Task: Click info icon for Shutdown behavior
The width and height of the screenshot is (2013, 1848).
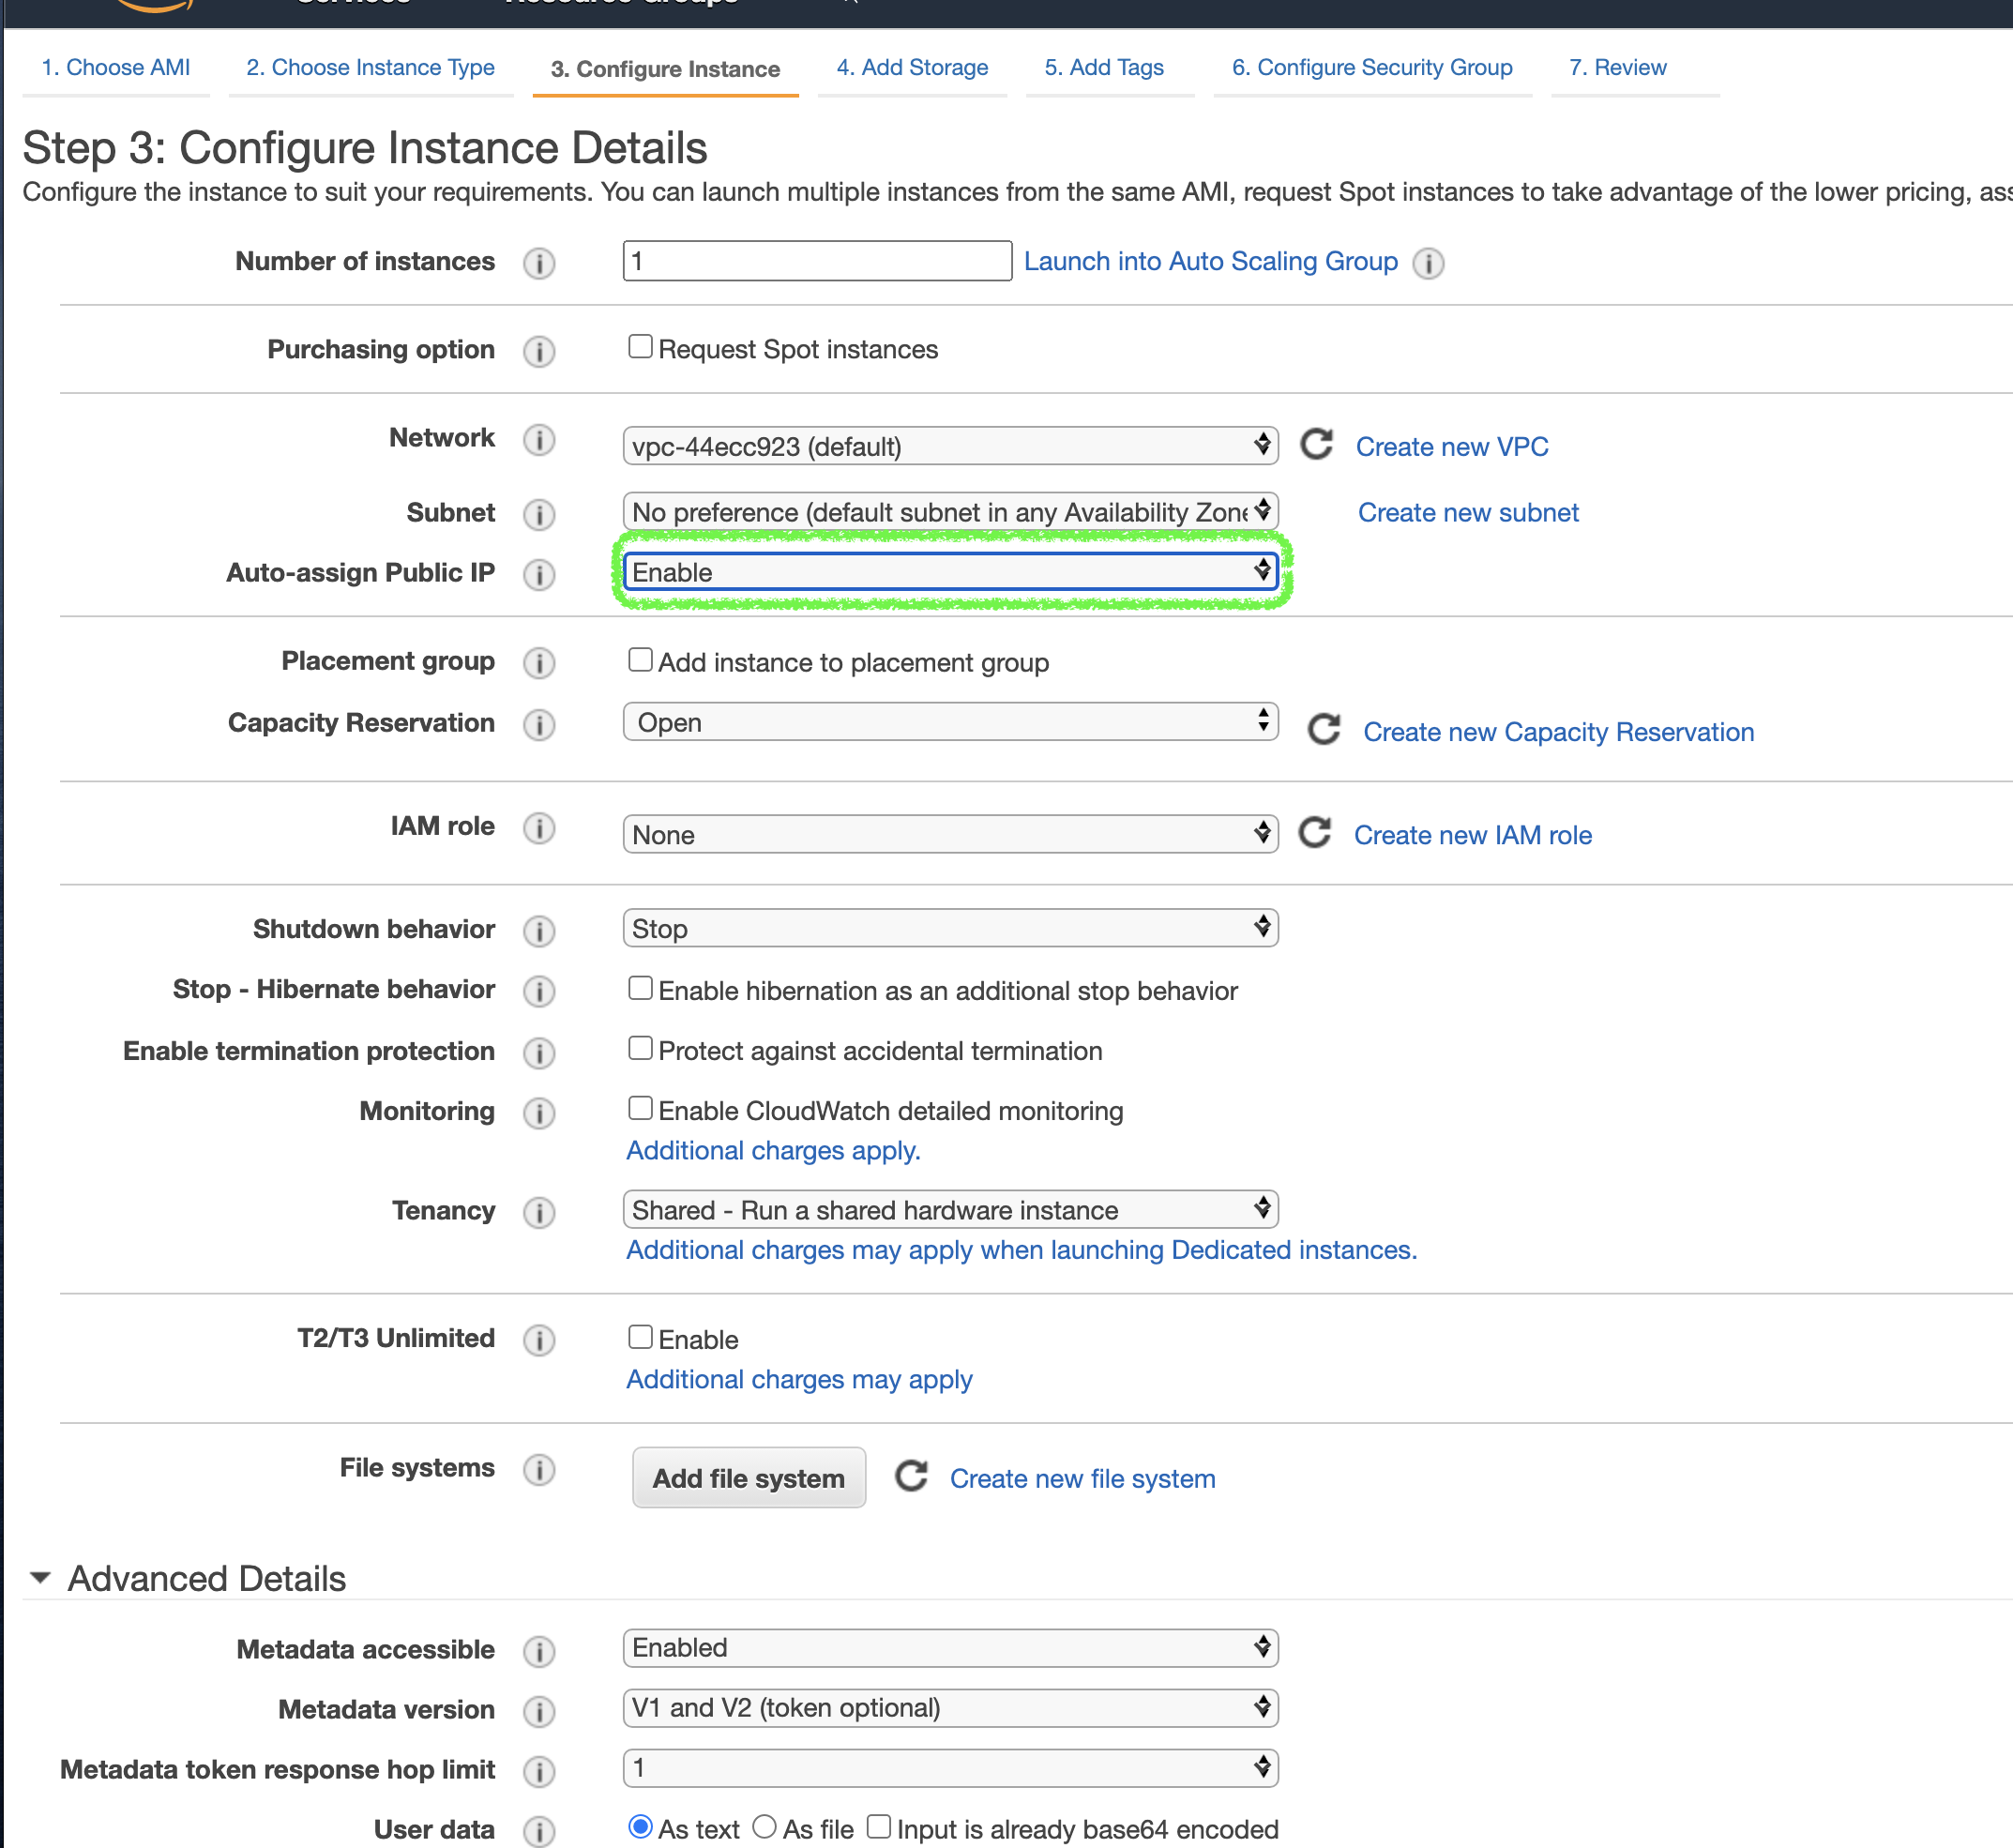Action: (539, 931)
